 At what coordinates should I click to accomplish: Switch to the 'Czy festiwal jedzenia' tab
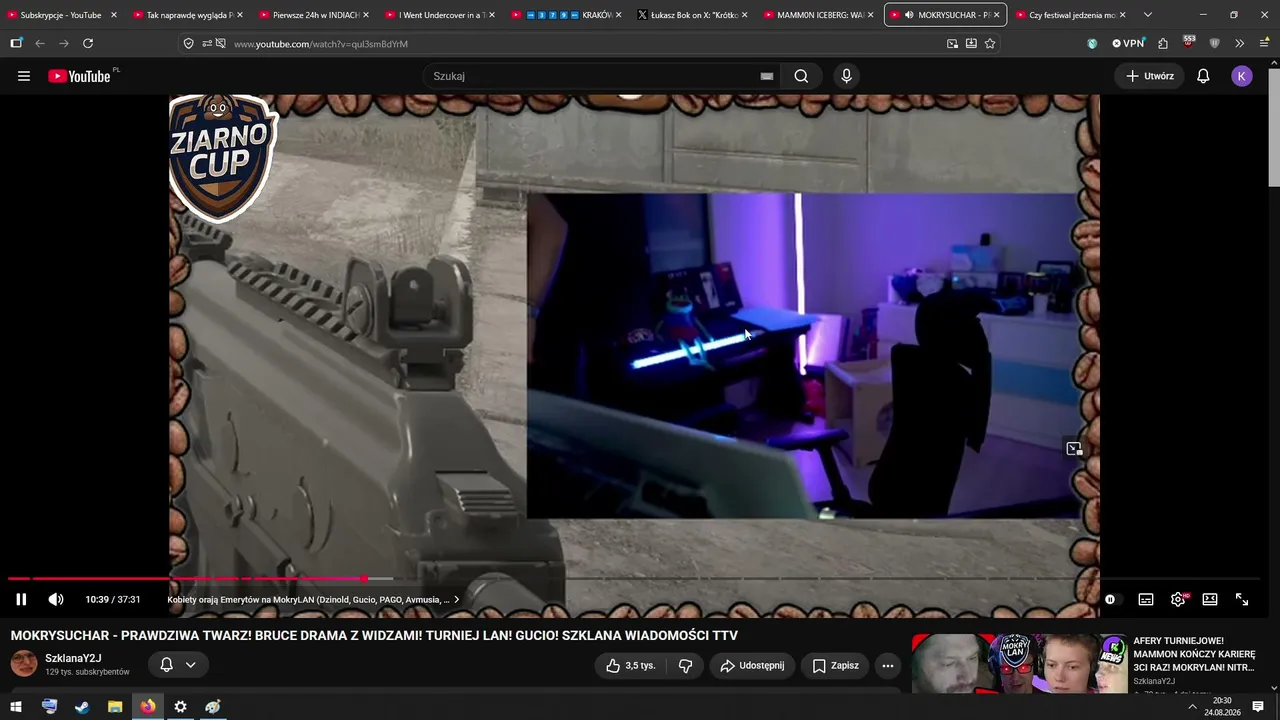coord(1070,15)
